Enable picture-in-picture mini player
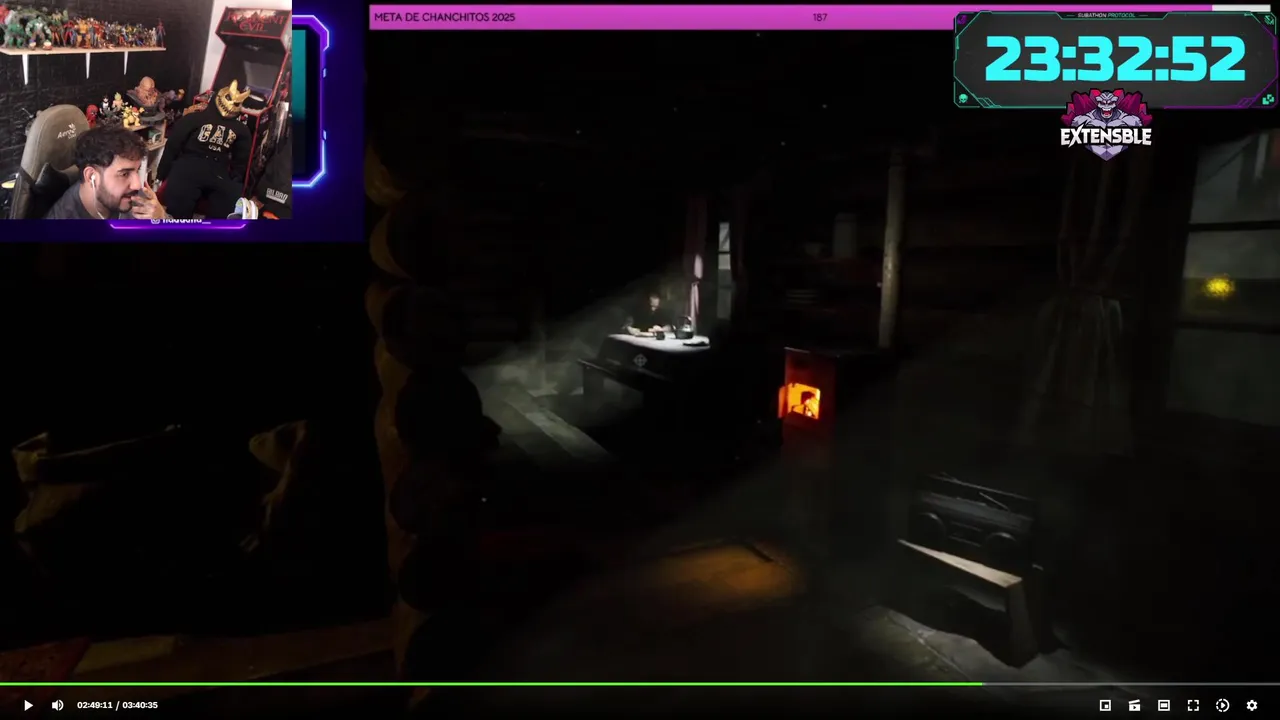The height and width of the screenshot is (720, 1280). coord(1105,705)
